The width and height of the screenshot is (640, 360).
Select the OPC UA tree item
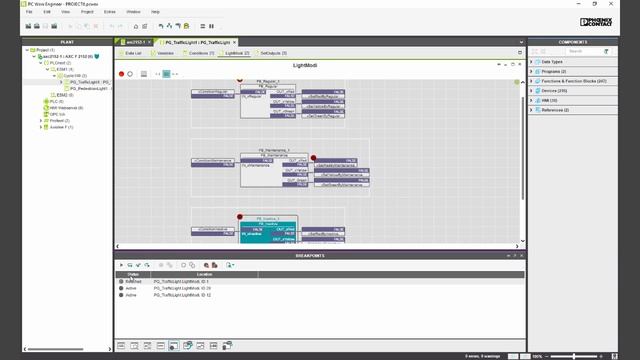click(x=54, y=114)
